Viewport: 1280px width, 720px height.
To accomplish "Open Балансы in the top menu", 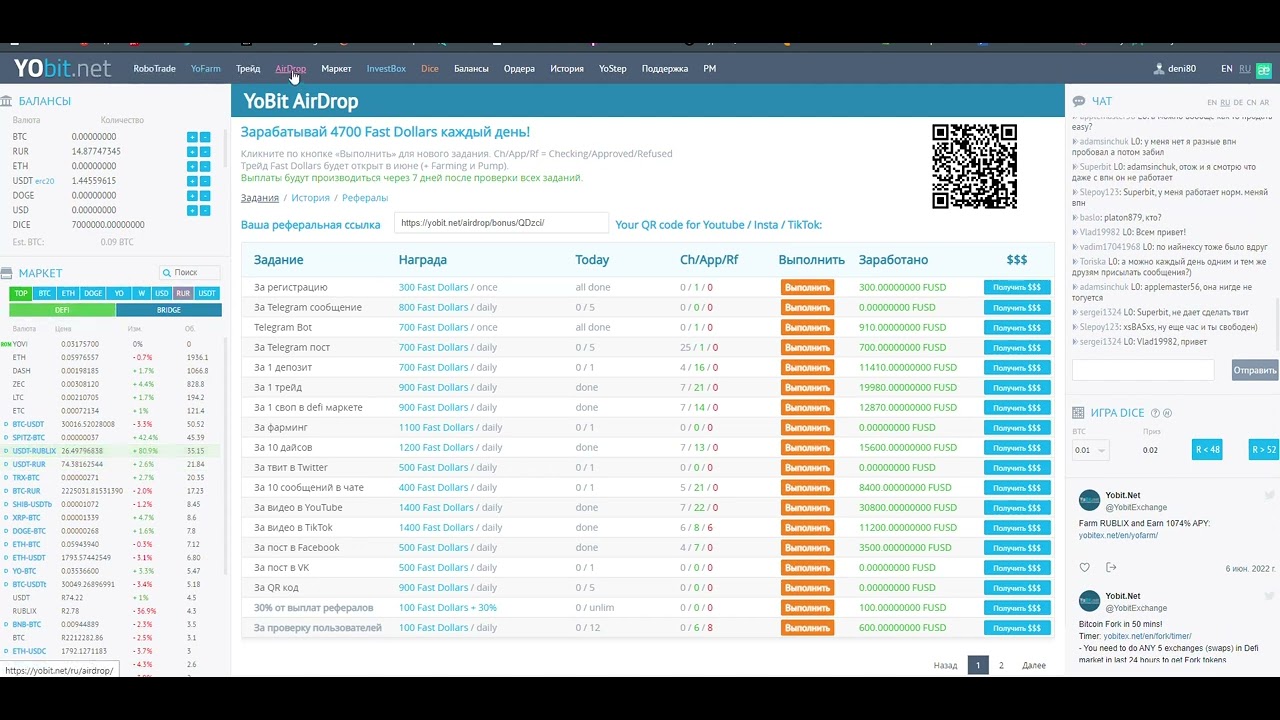I will point(471,69).
